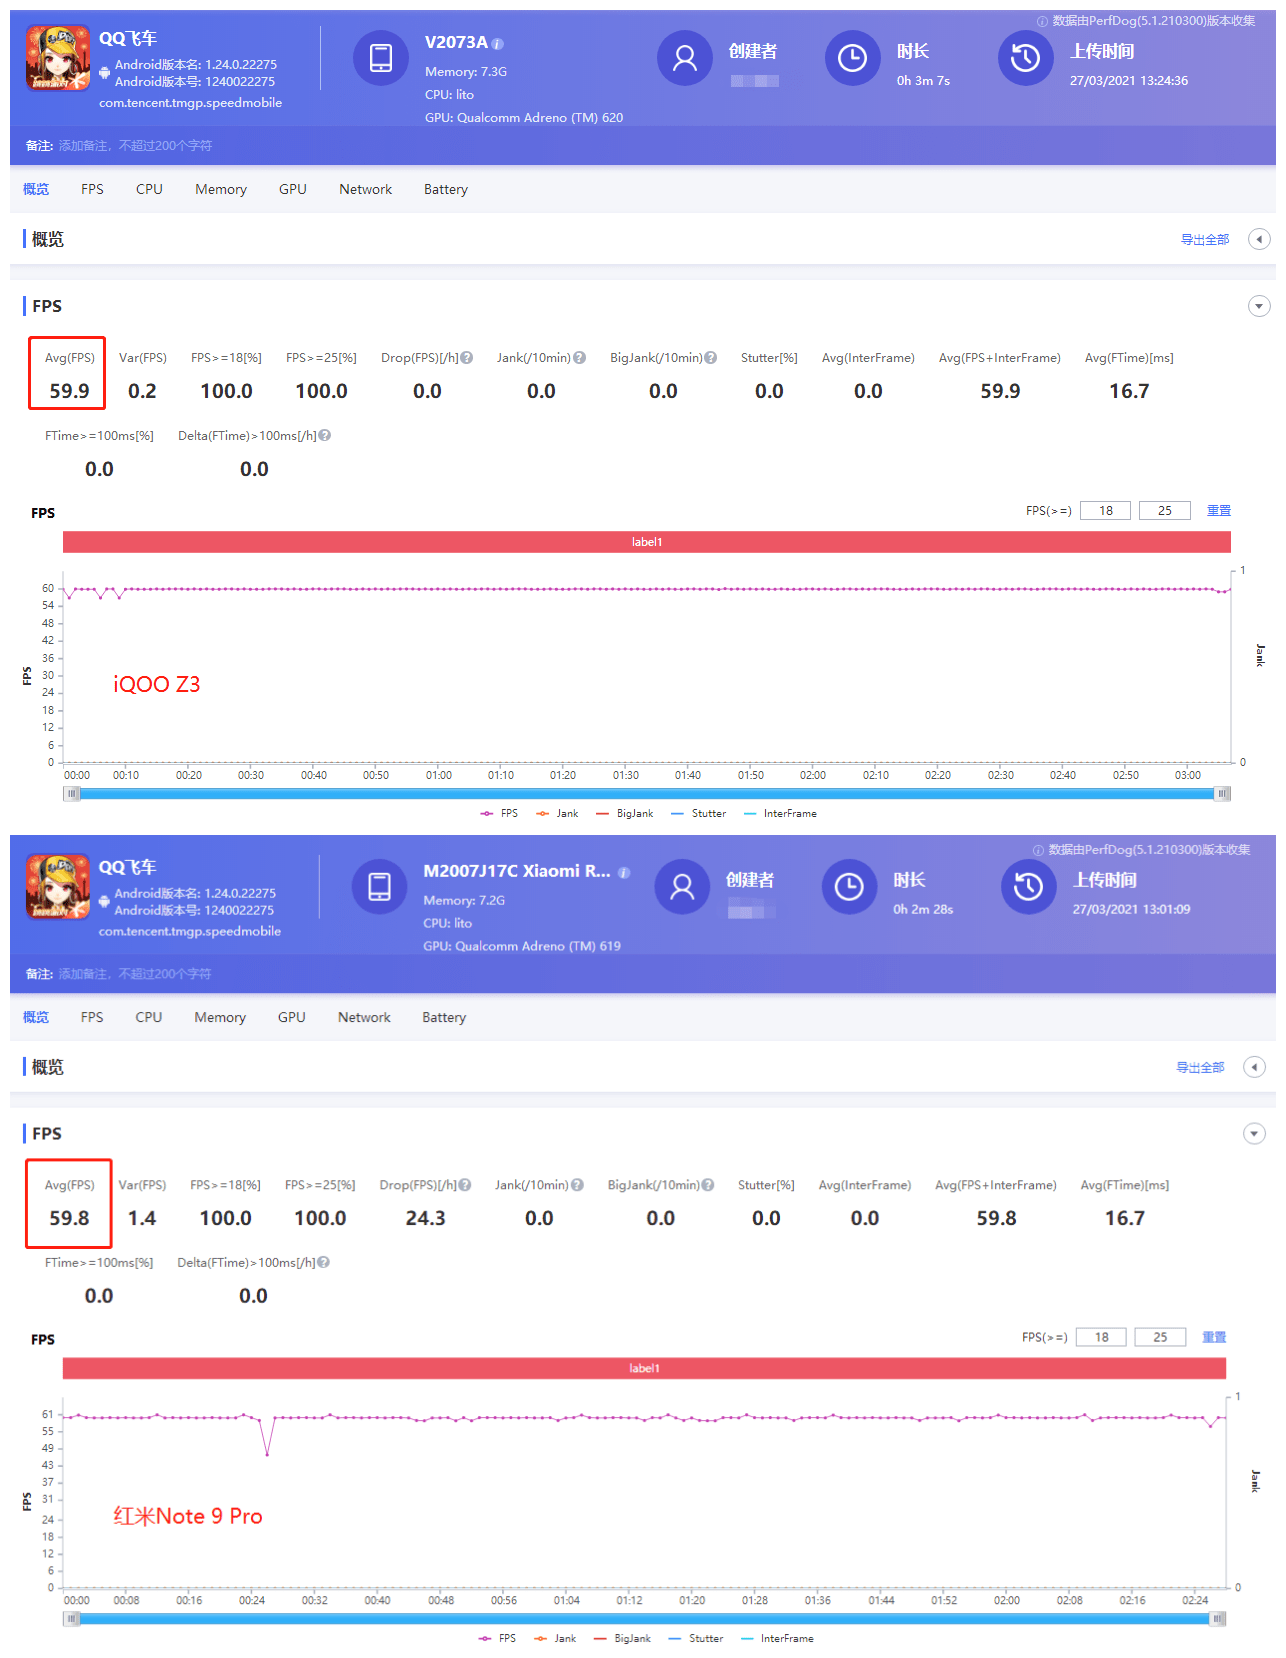Image resolution: width=1286 pixels, height=1658 pixels.
Task: Open CPU tab in top report
Action: coord(149,189)
